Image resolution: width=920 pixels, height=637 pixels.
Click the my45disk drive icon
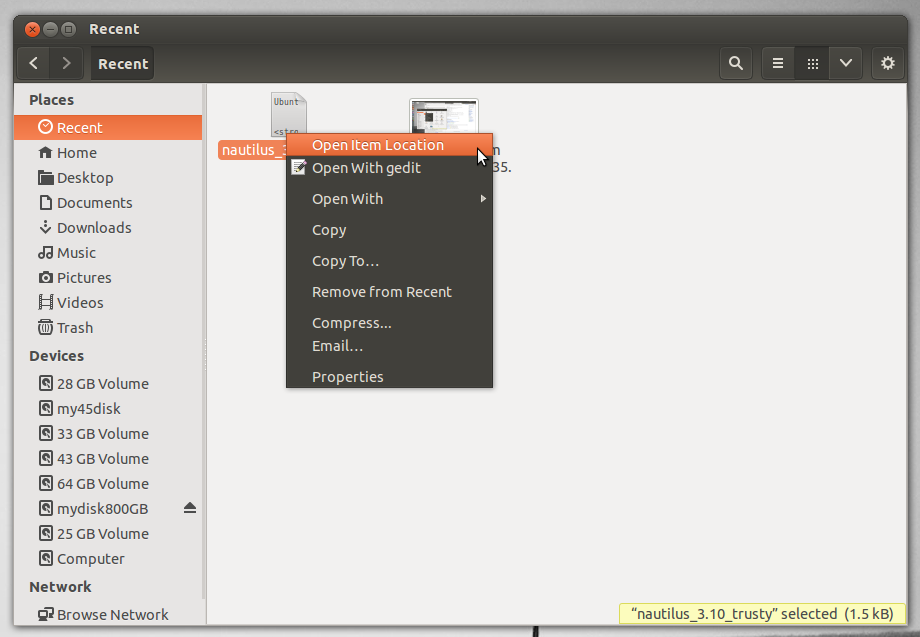click(x=46, y=408)
